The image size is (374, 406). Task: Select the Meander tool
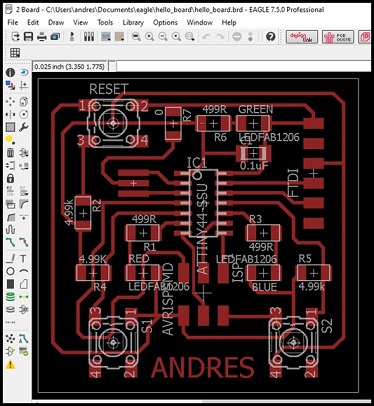(x=10, y=229)
